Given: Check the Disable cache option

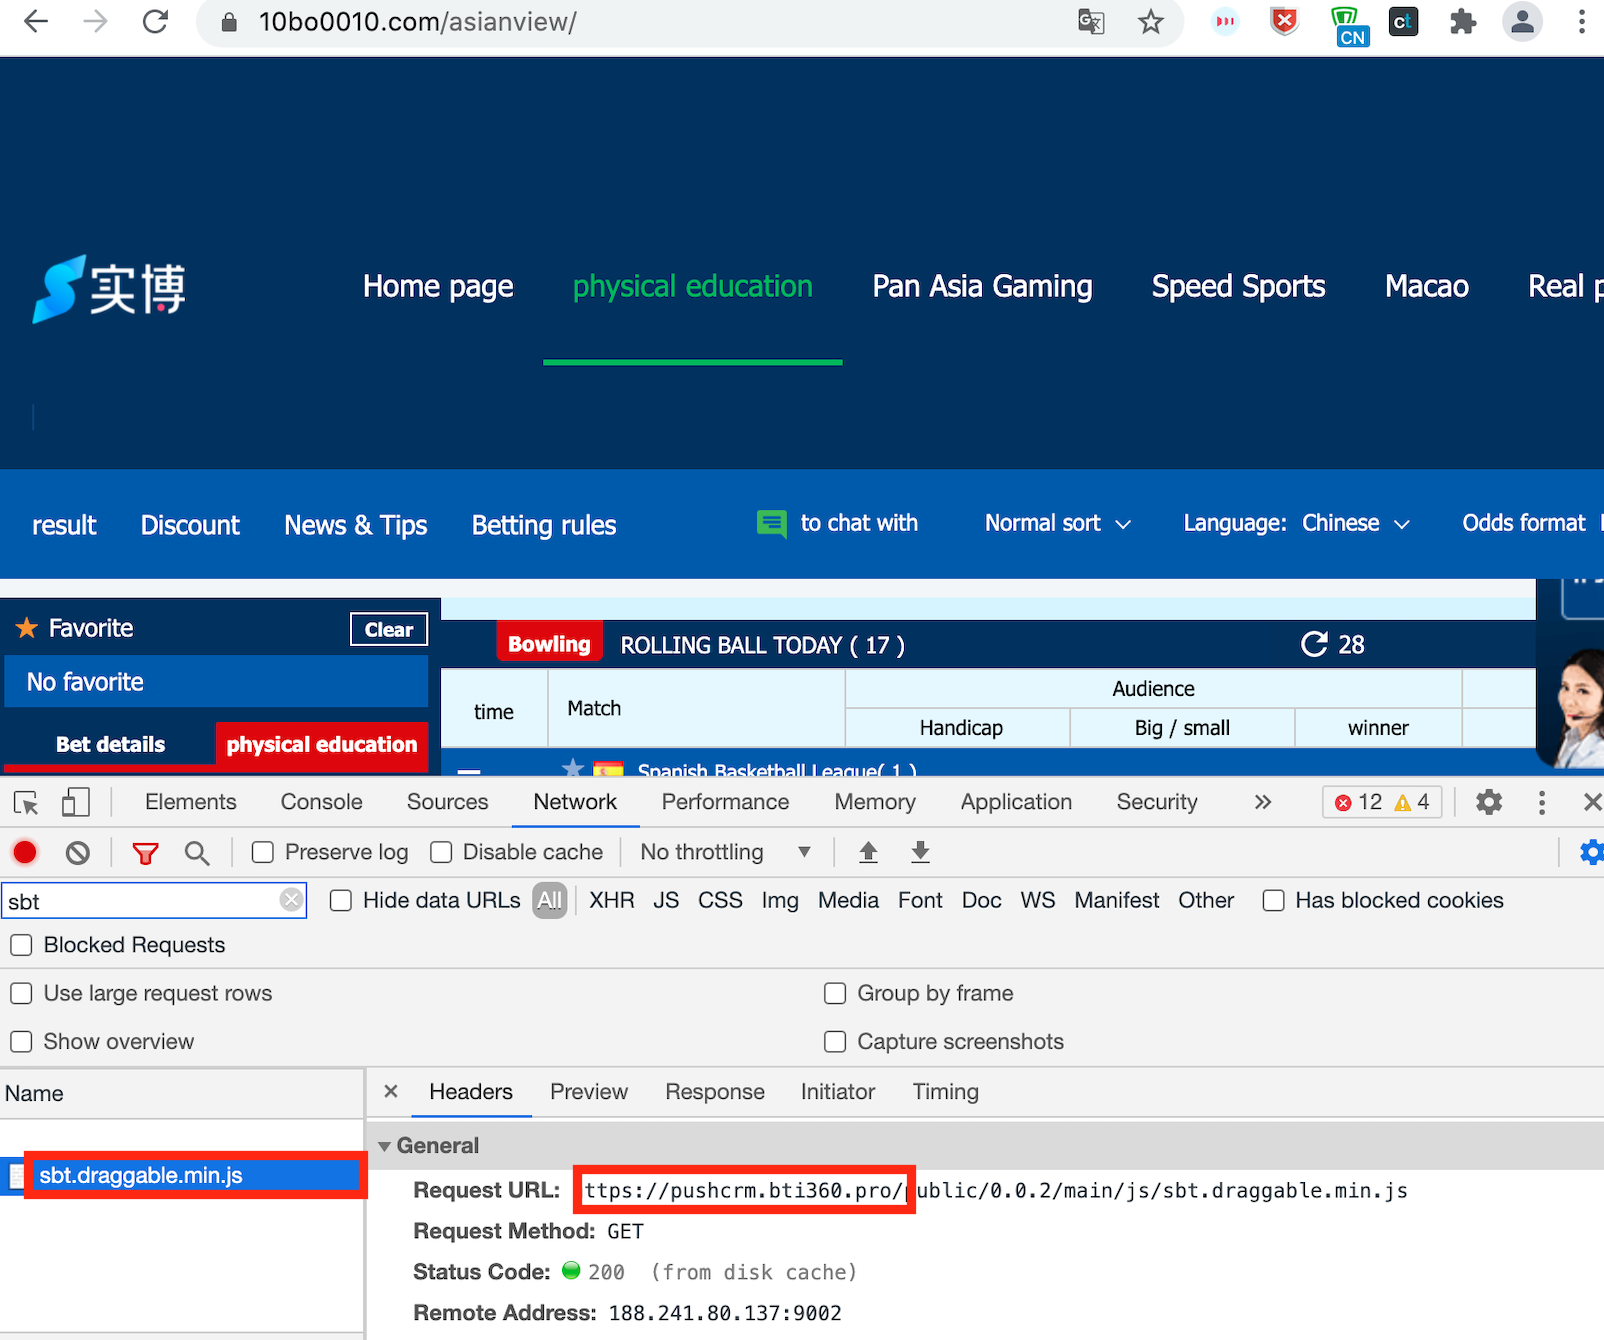Looking at the screenshot, I should point(441,852).
